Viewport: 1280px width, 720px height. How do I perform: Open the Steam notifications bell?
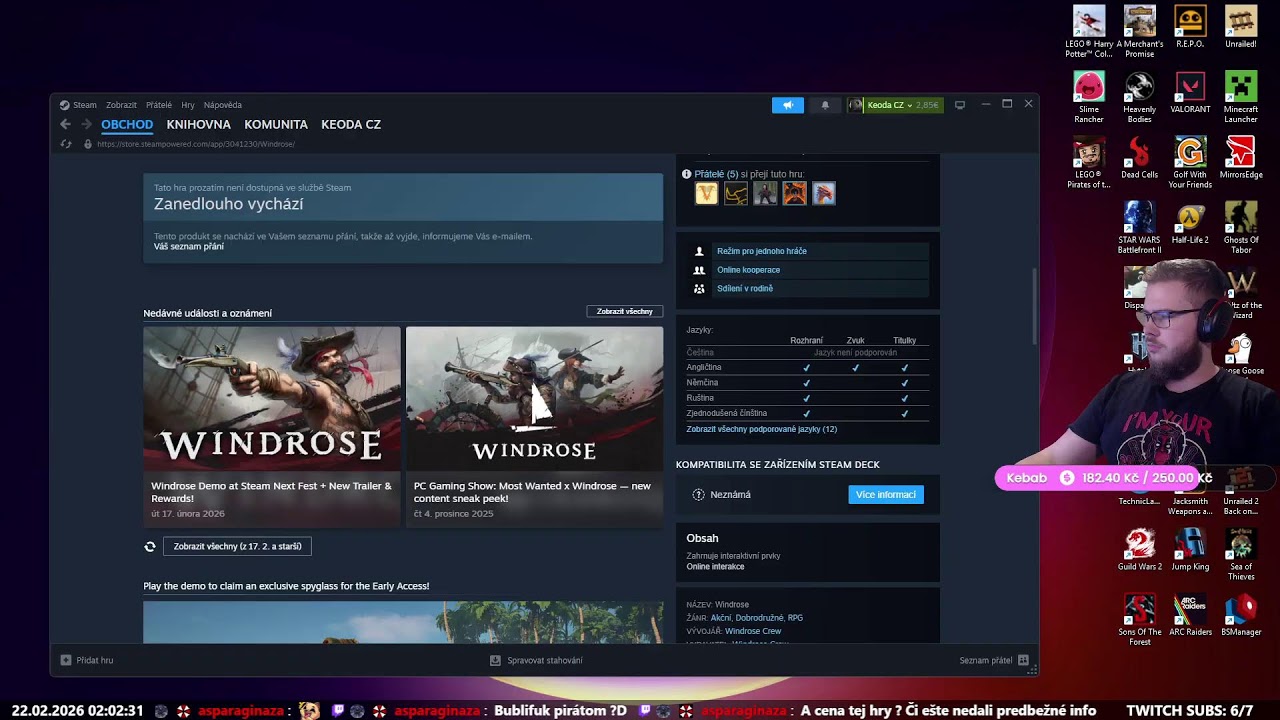[825, 105]
